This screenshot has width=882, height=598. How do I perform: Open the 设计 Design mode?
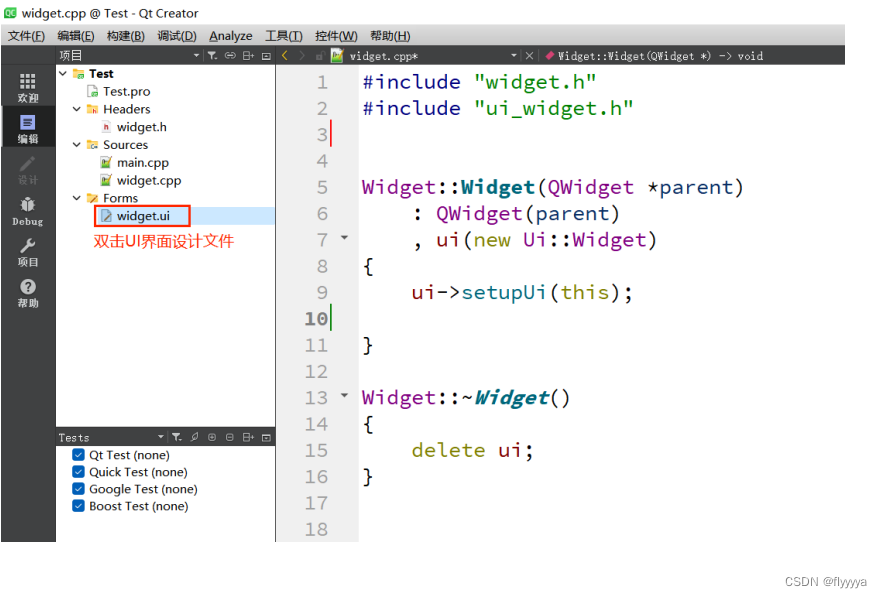click(28, 170)
